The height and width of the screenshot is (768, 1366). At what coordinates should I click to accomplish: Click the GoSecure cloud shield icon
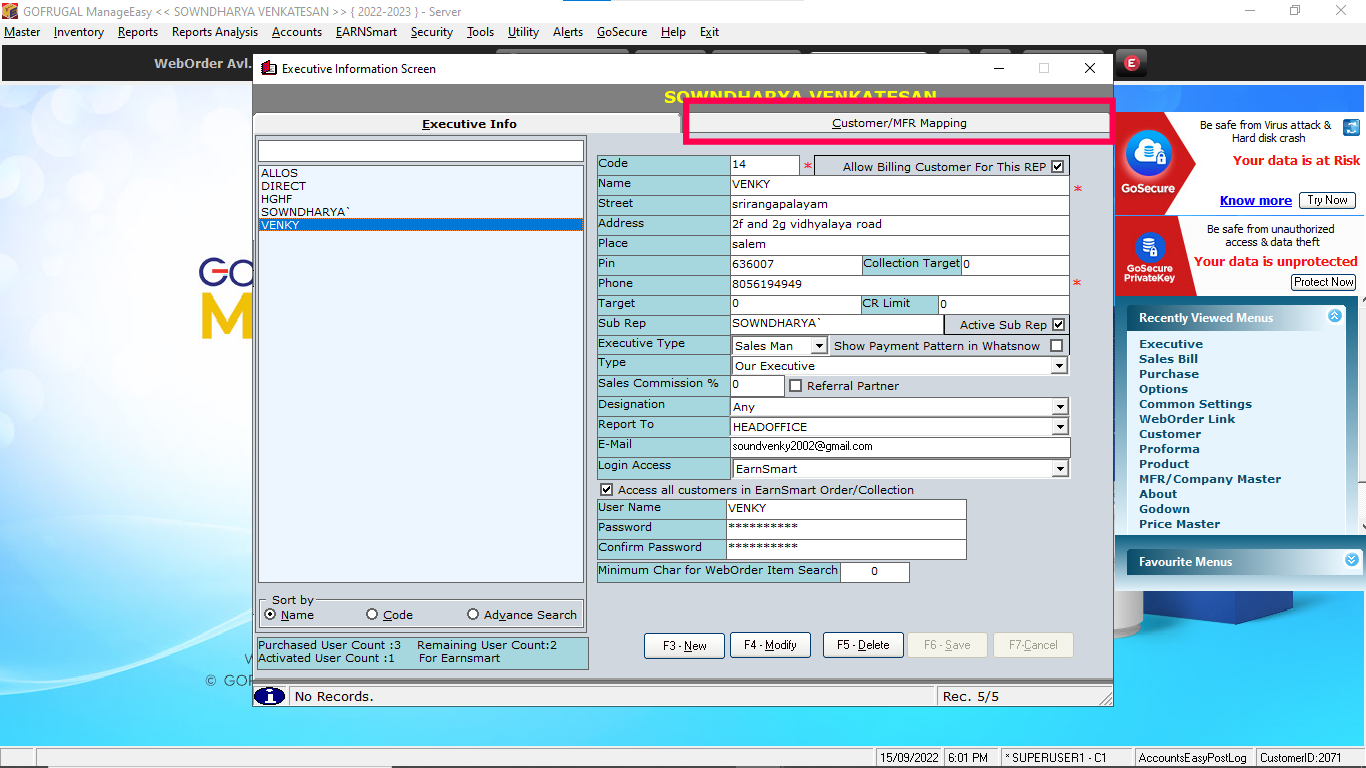pos(1149,154)
